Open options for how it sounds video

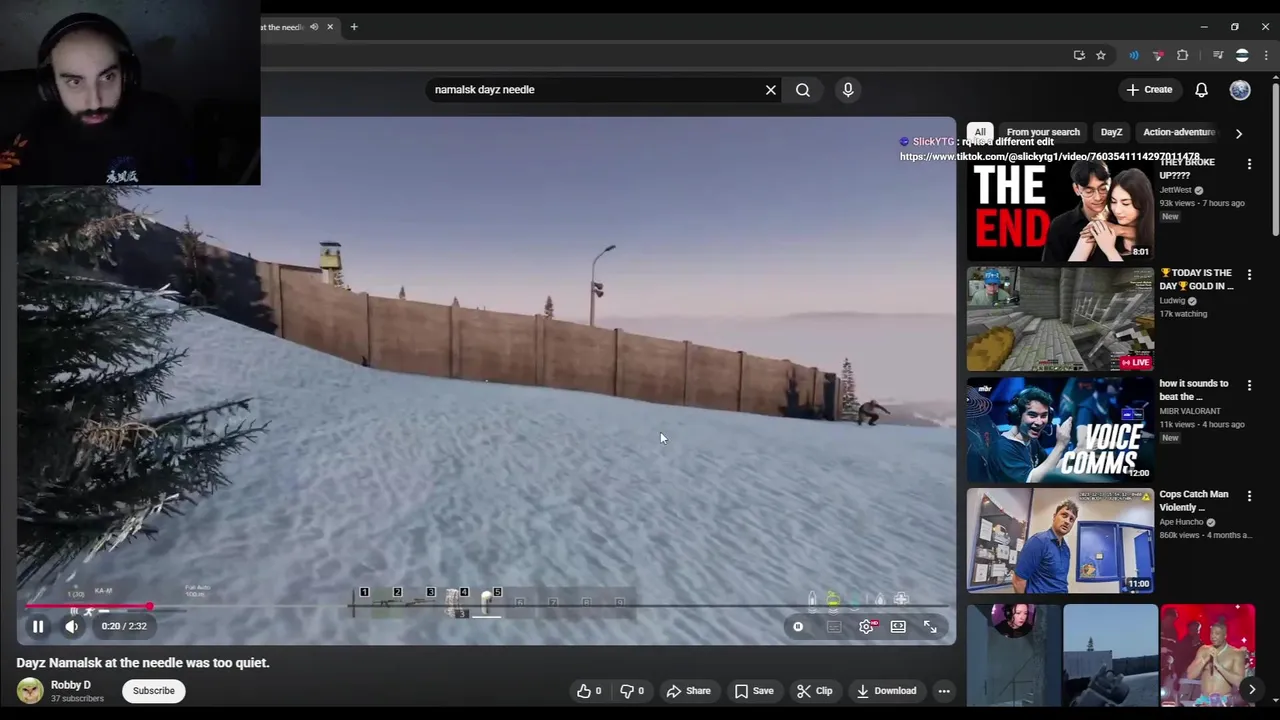[x=1249, y=385]
